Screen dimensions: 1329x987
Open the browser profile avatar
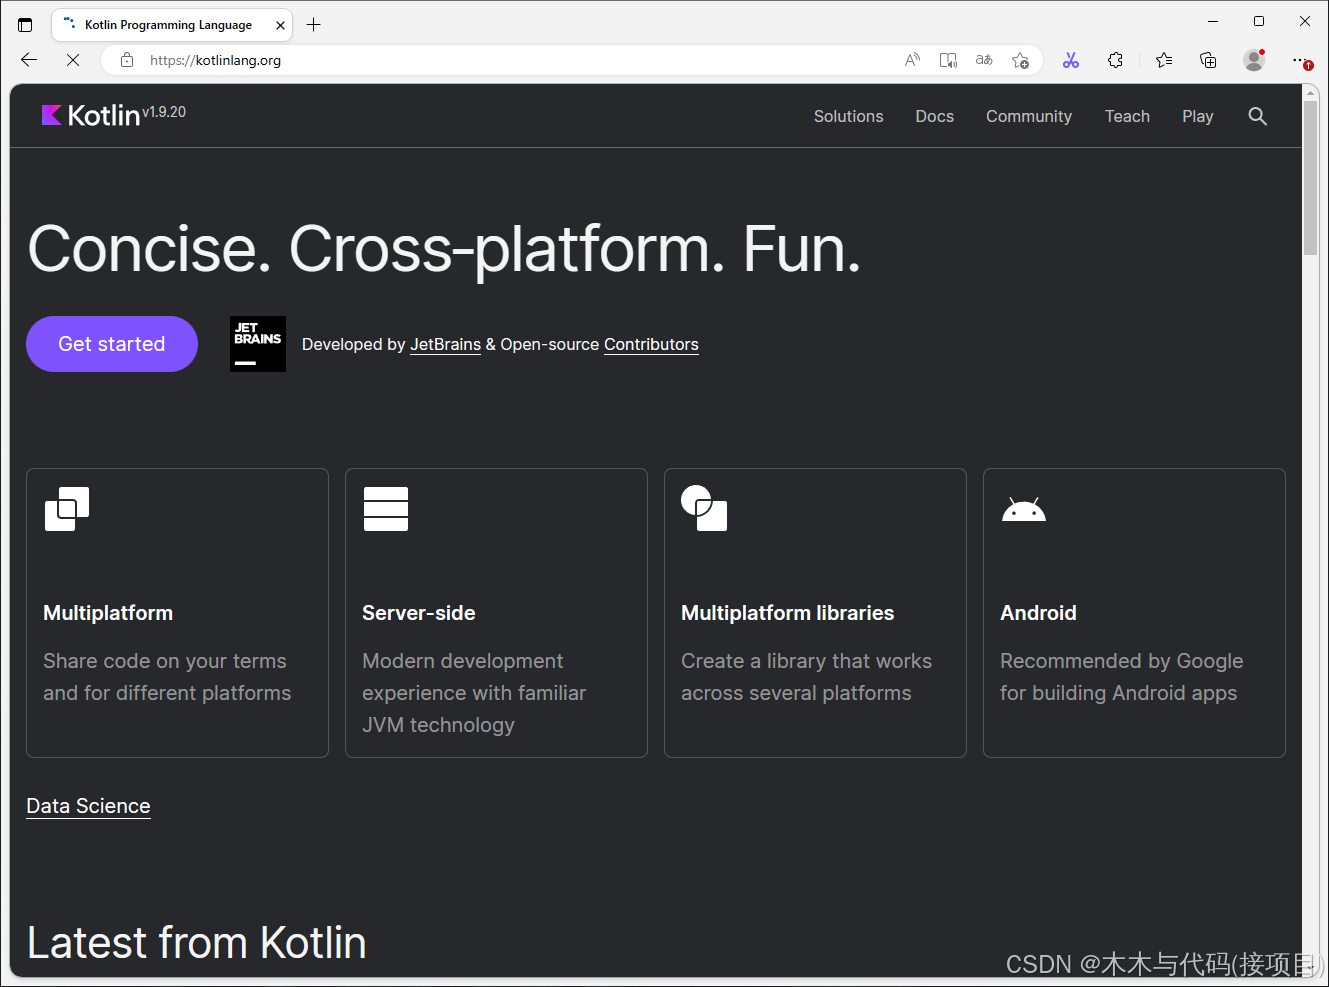coord(1253,60)
